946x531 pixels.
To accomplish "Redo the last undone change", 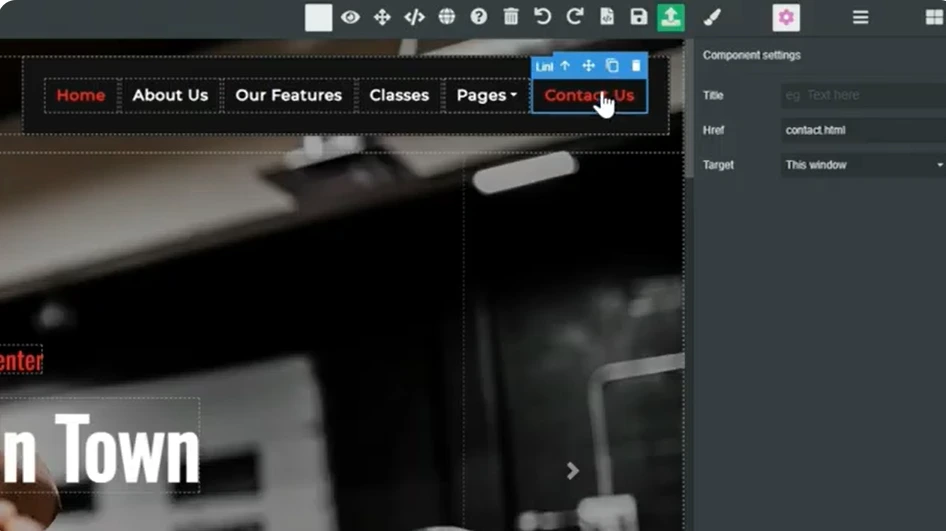I will click(574, 17).
